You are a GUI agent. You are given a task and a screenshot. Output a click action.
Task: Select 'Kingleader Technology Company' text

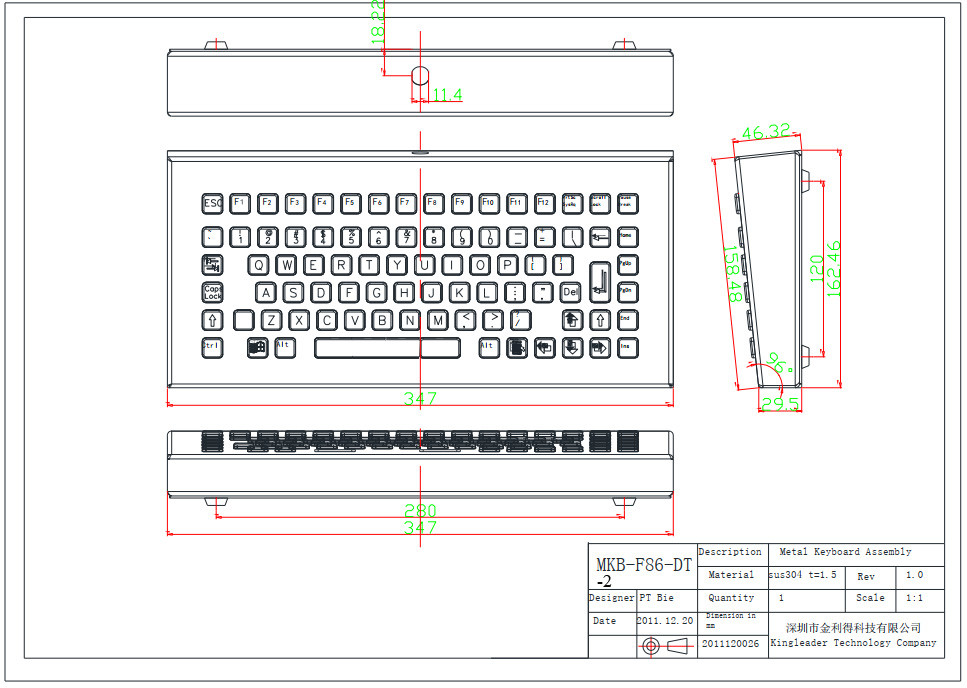click(854, 642)
